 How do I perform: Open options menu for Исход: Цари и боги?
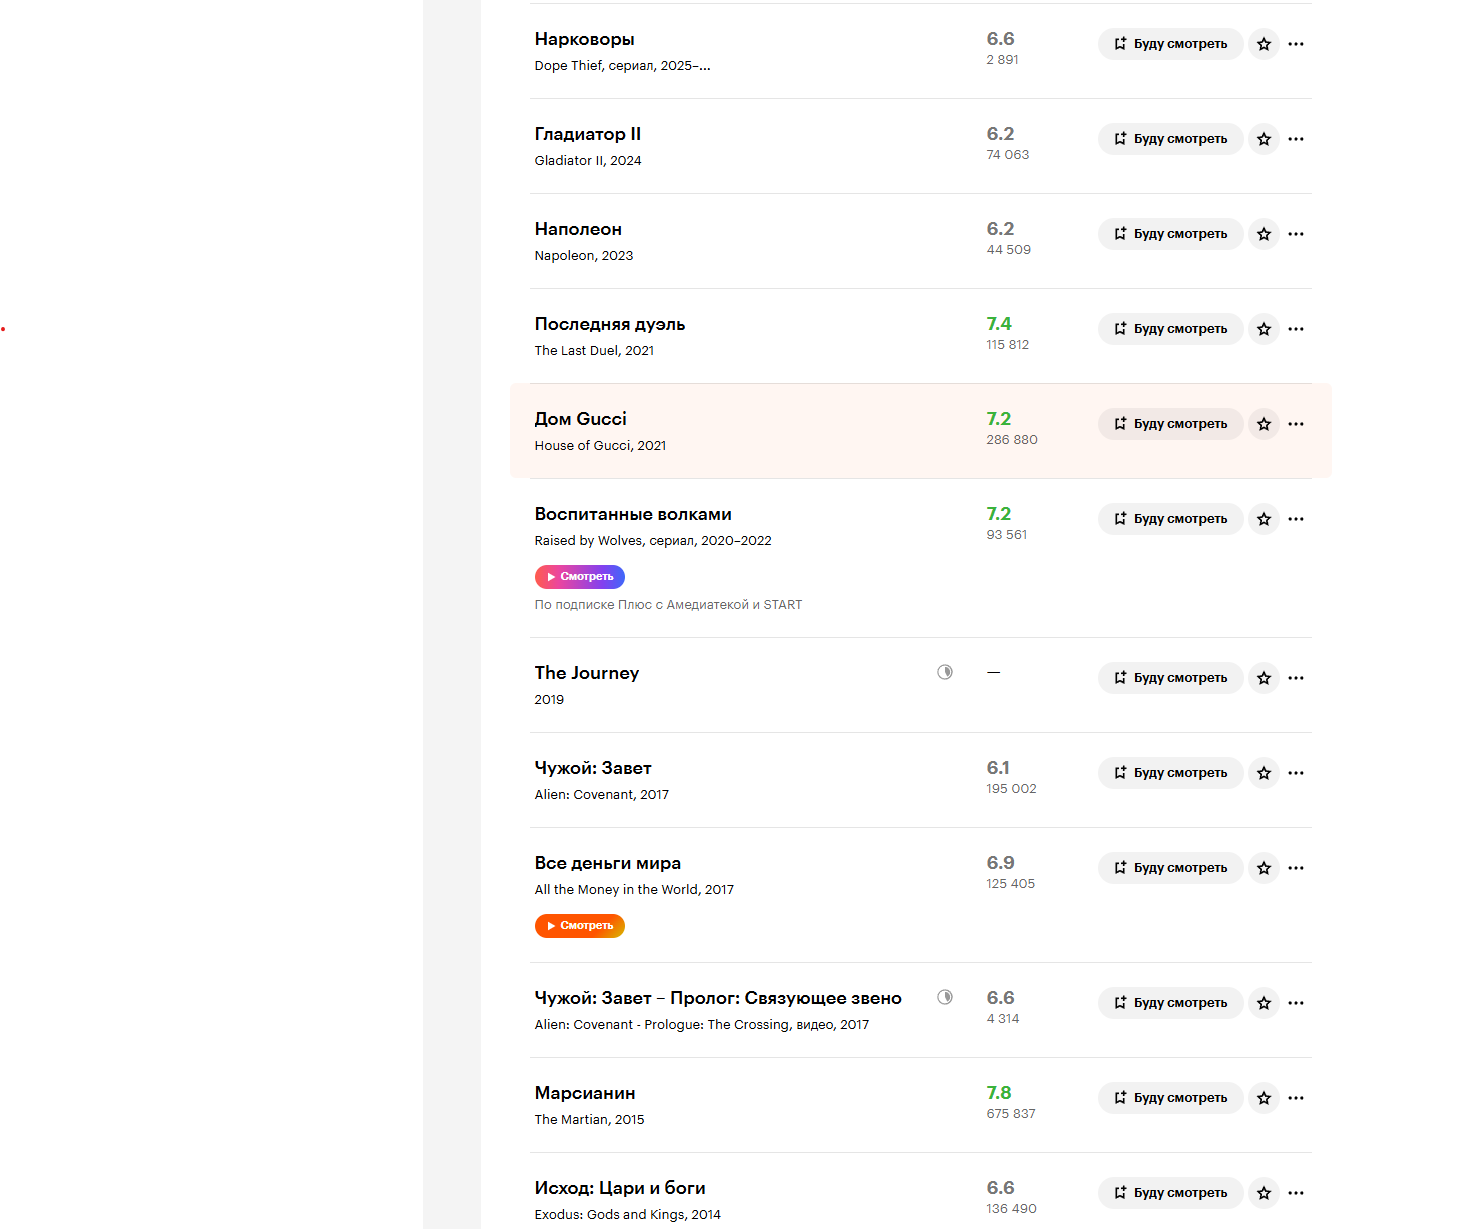point(1296,1193)
